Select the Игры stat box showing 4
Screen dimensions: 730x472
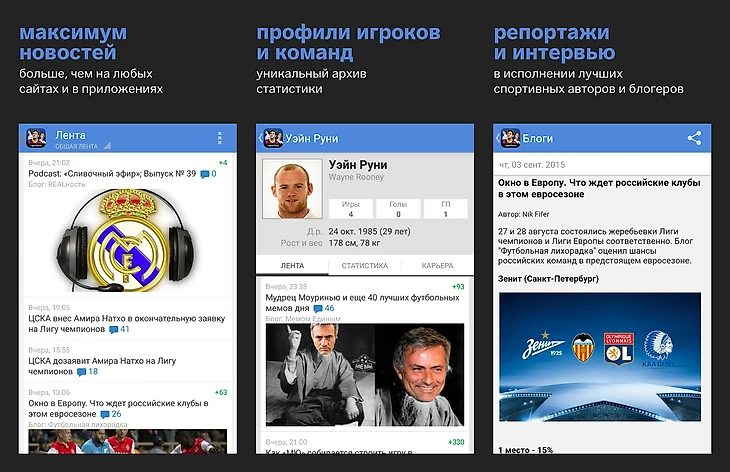(351, 209)
